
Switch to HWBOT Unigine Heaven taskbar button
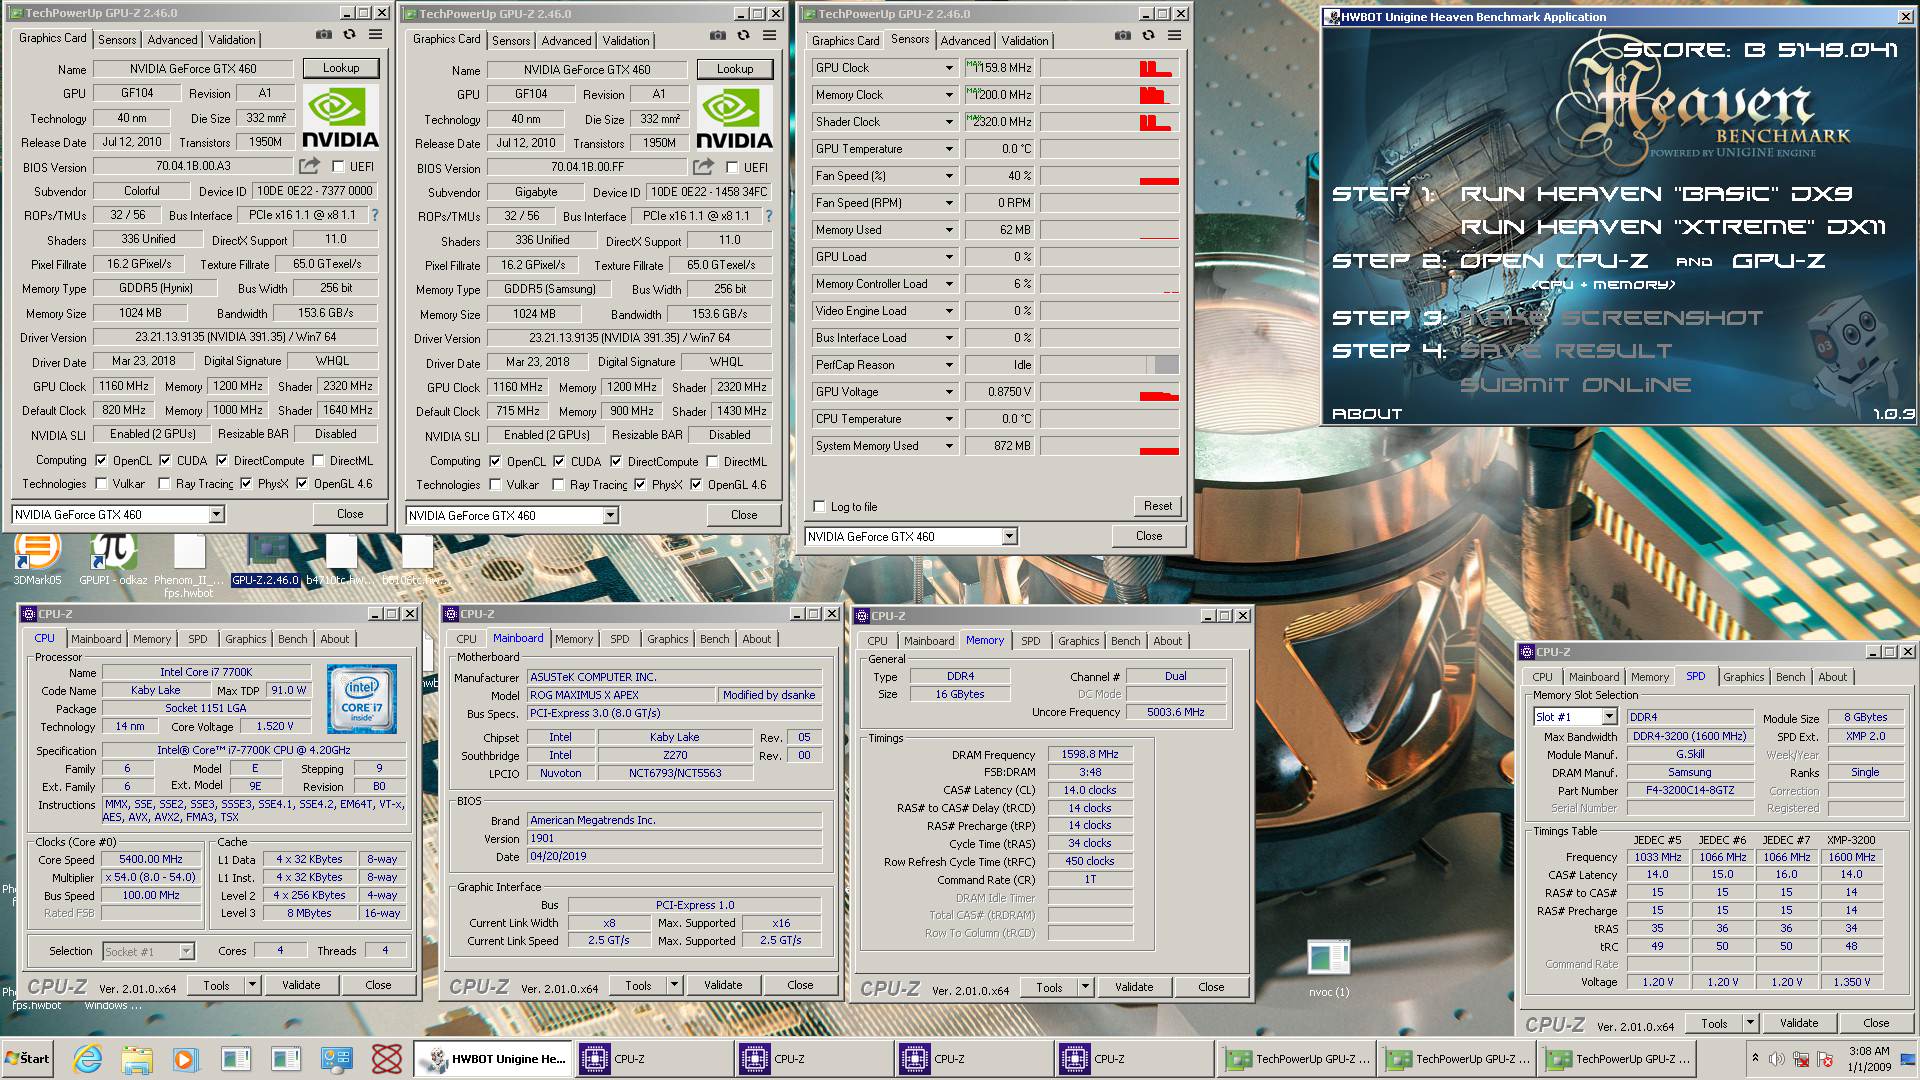[x=493, y=1058]
